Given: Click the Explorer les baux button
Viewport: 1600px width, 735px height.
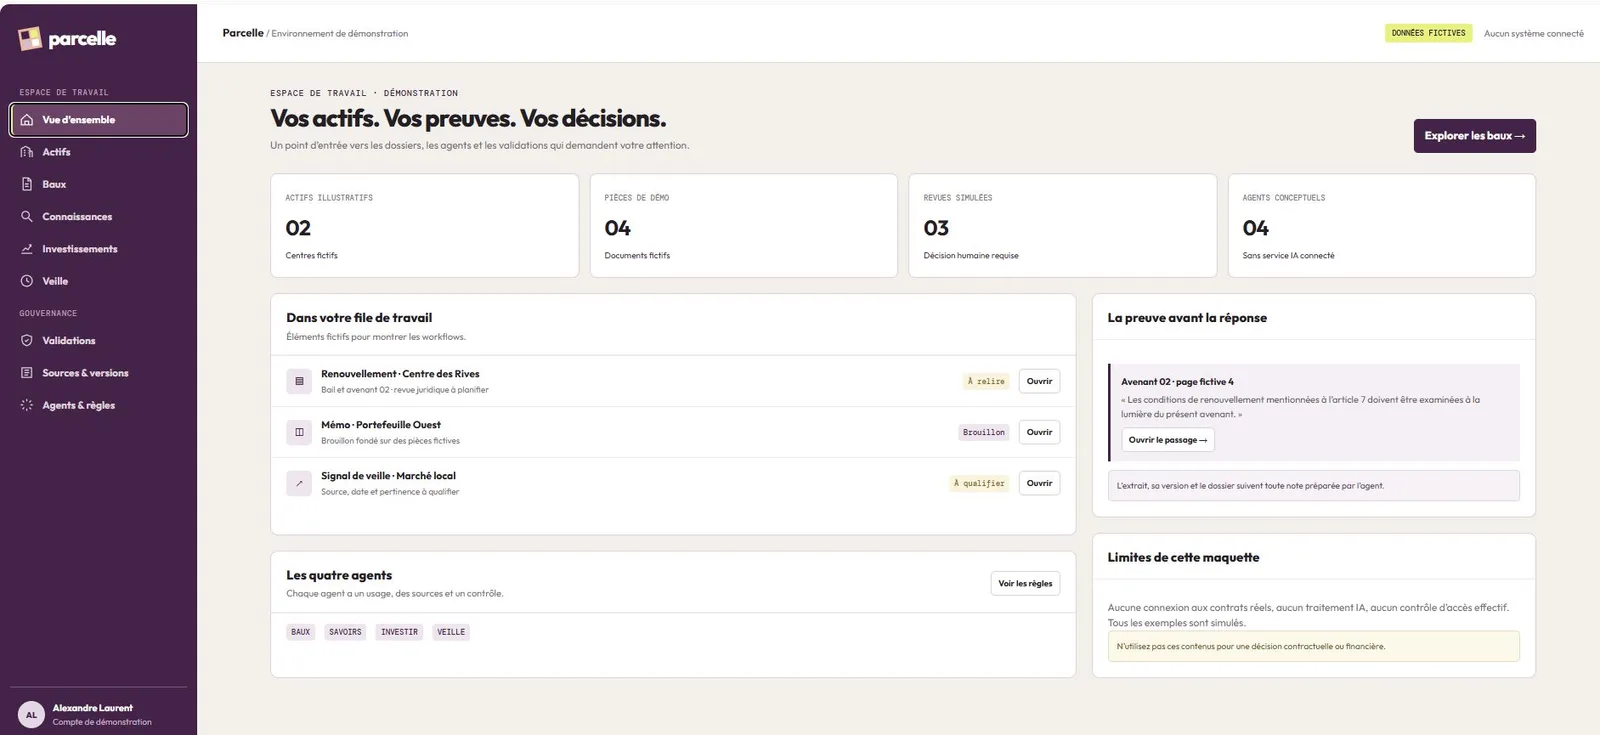Looking at the screenshot, I should pos(1474,136).
